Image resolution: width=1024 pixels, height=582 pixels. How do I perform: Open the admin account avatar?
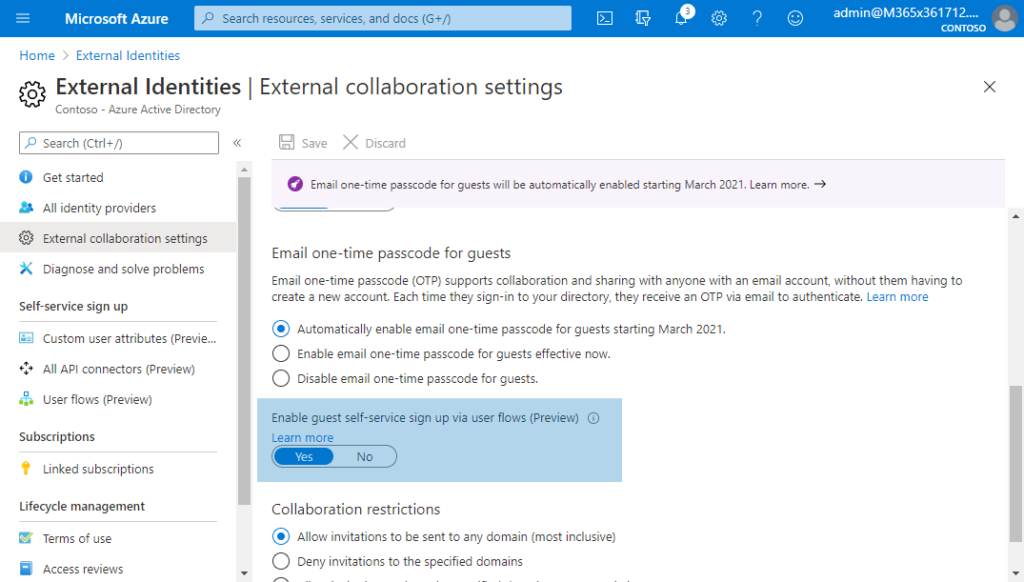(1004, 18)
